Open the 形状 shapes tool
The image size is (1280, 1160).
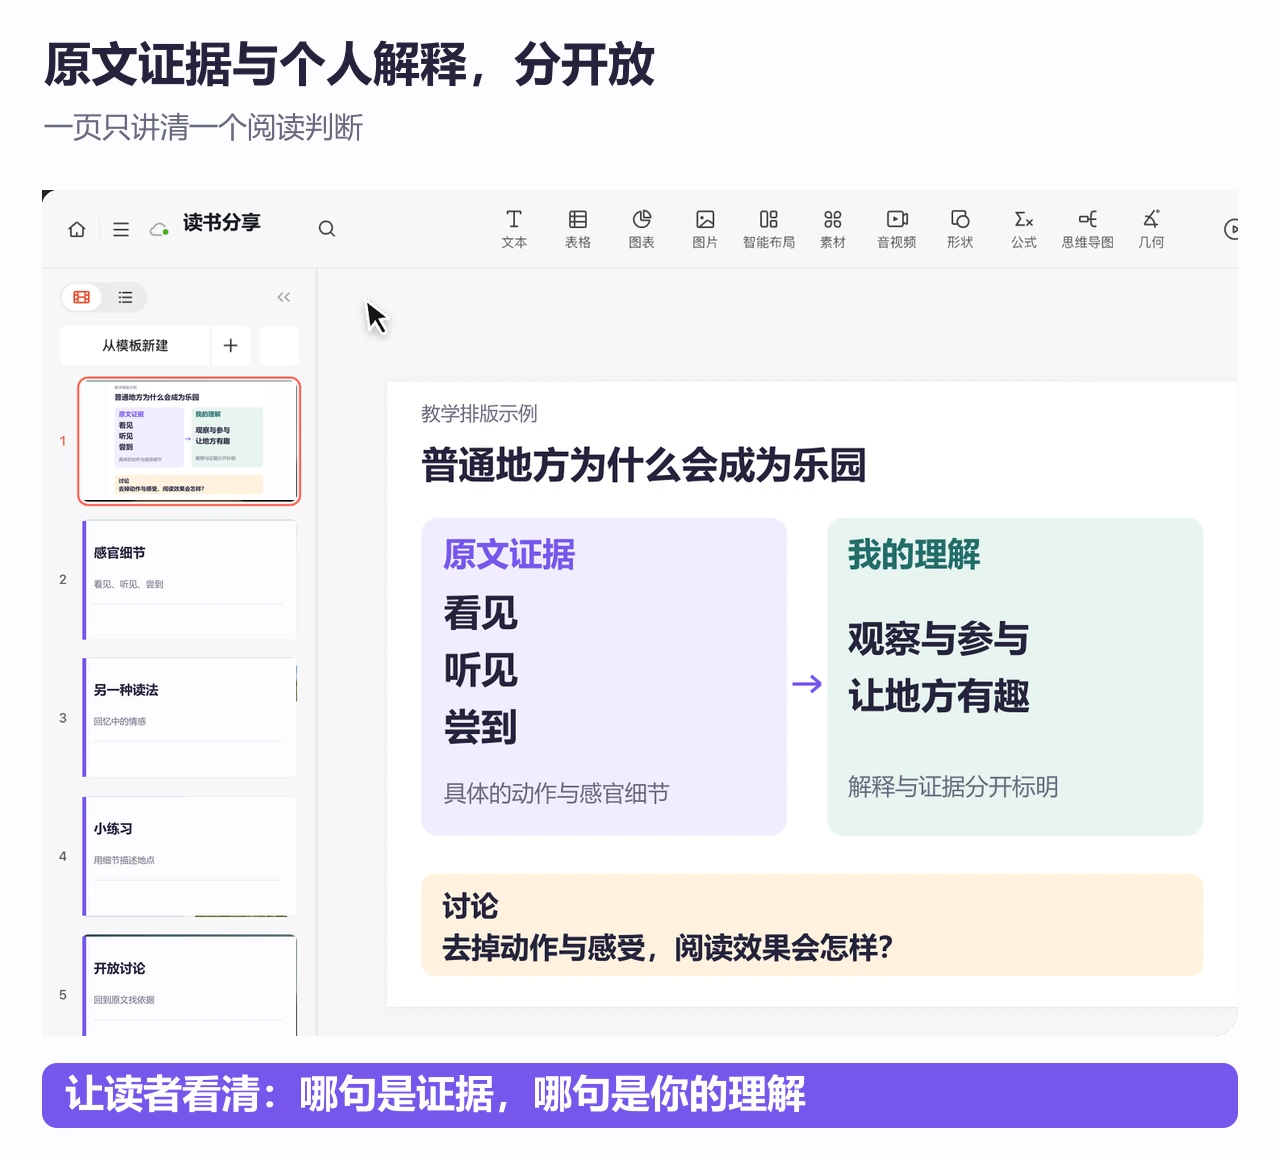click(x=960, y=229)
